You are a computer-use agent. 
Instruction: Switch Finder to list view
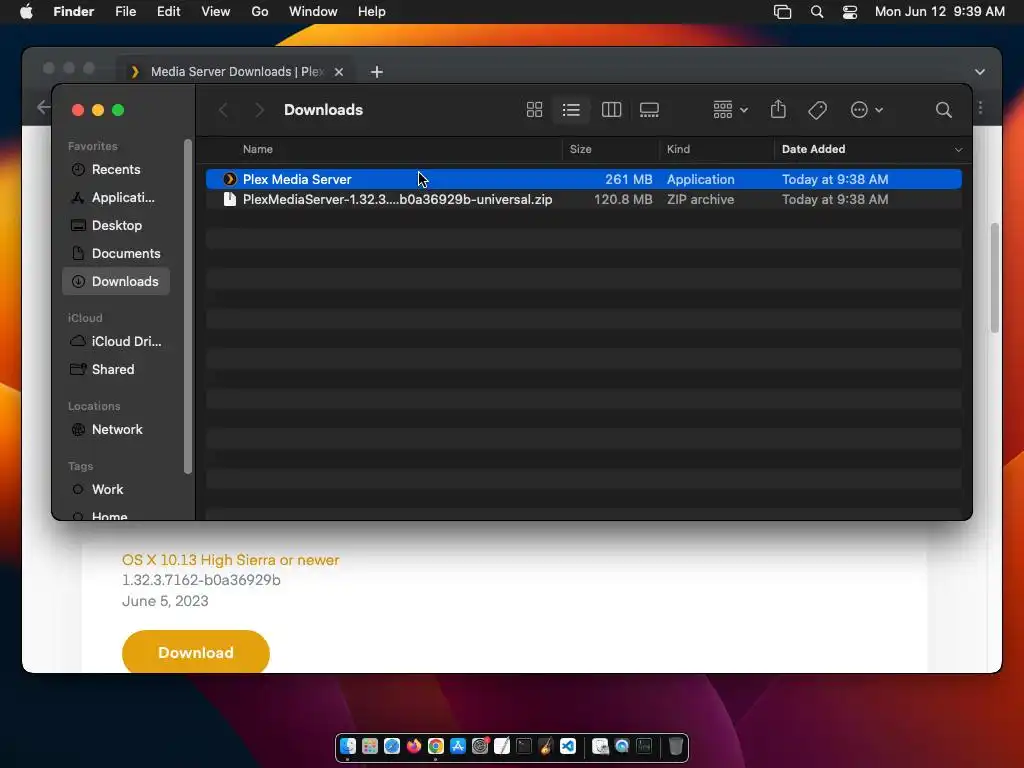tap(571, 110)
